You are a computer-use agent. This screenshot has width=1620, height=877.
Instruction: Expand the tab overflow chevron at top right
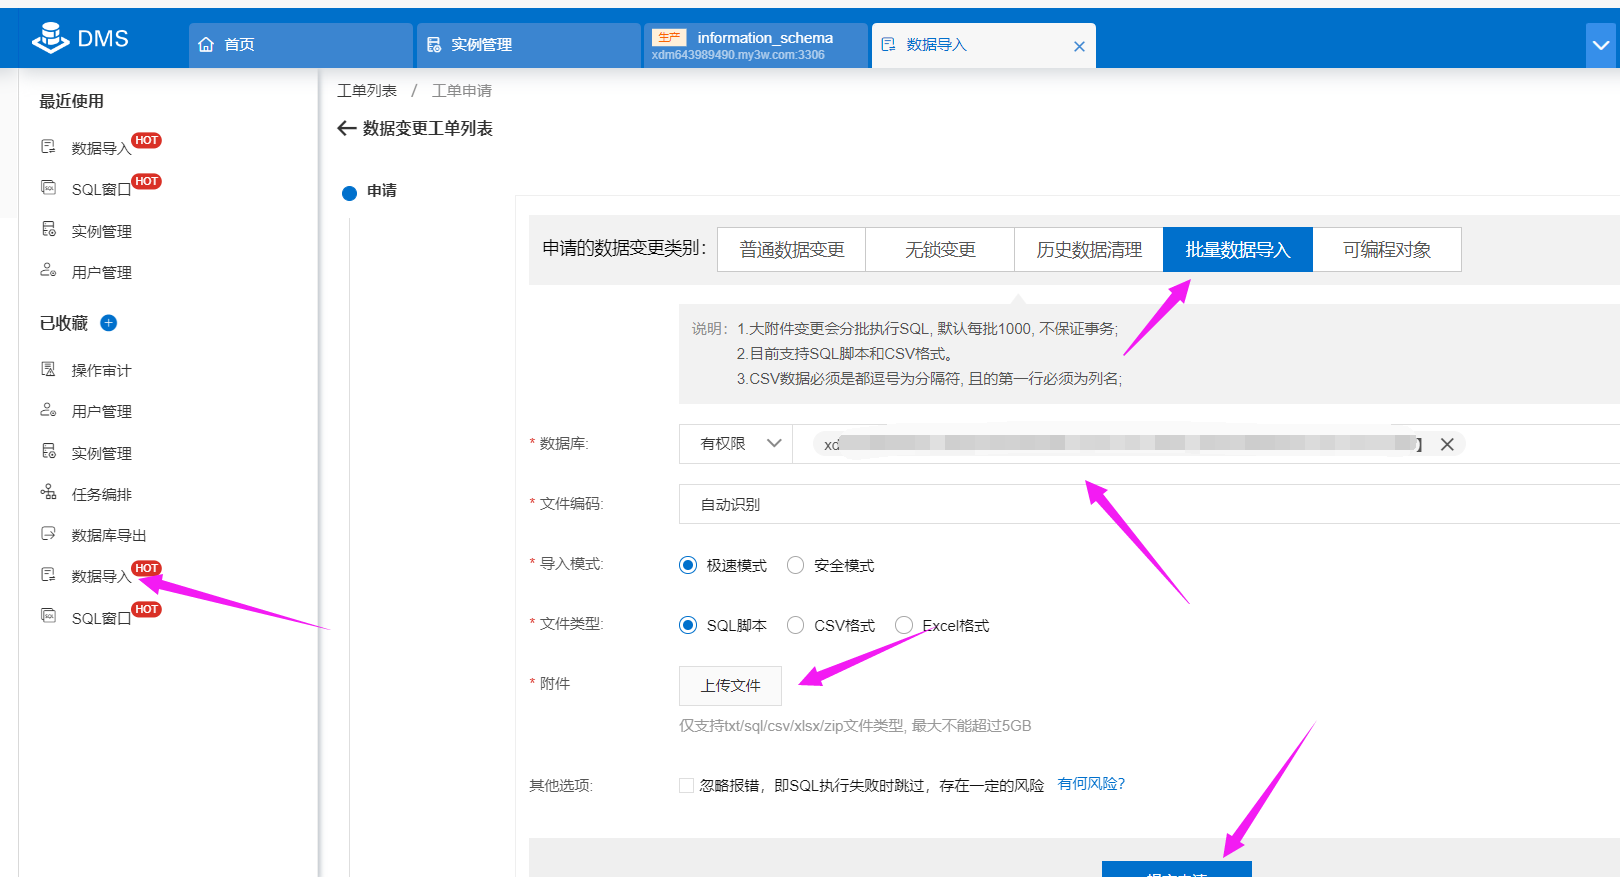(1600, 45)
